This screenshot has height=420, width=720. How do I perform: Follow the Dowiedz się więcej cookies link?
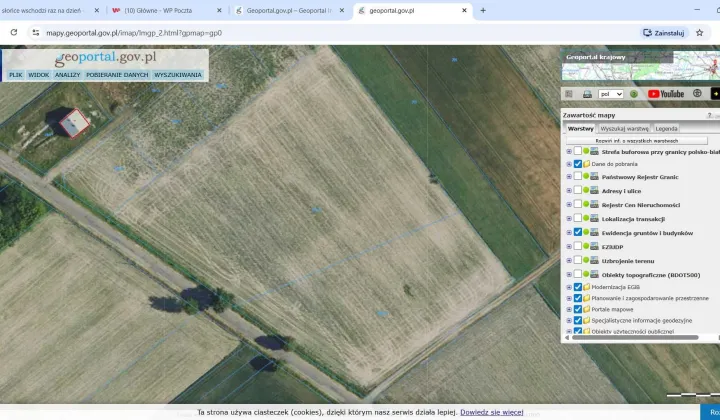492,412
